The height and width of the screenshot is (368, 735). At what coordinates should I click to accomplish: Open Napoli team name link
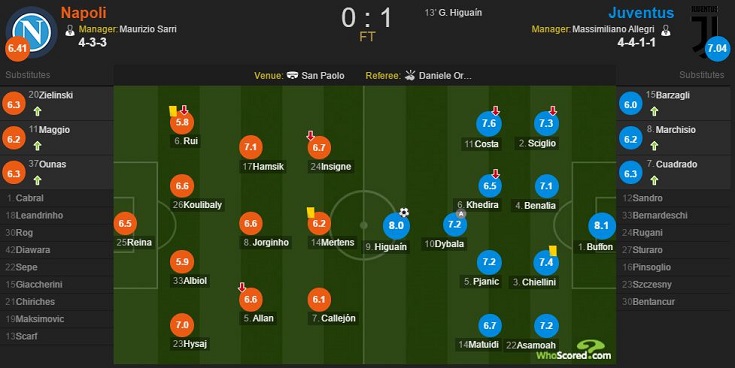point(83,13)
